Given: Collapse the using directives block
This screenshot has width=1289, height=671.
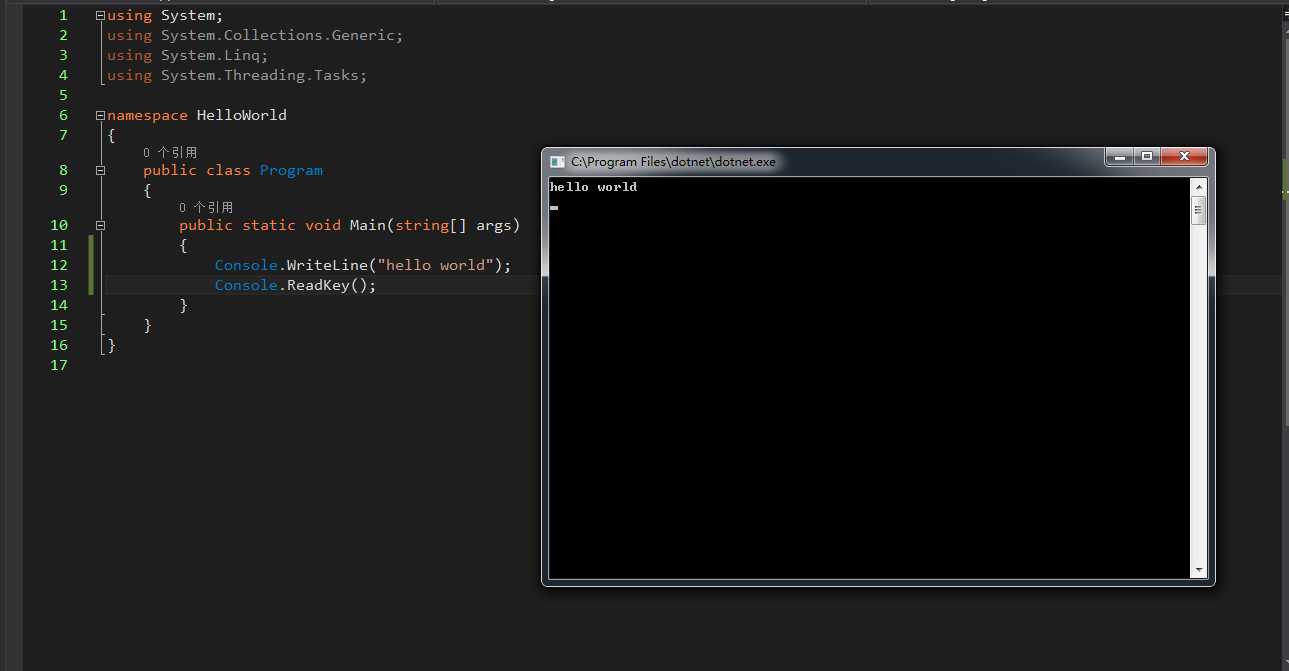Looking at the screenshot, I should 100,15.
